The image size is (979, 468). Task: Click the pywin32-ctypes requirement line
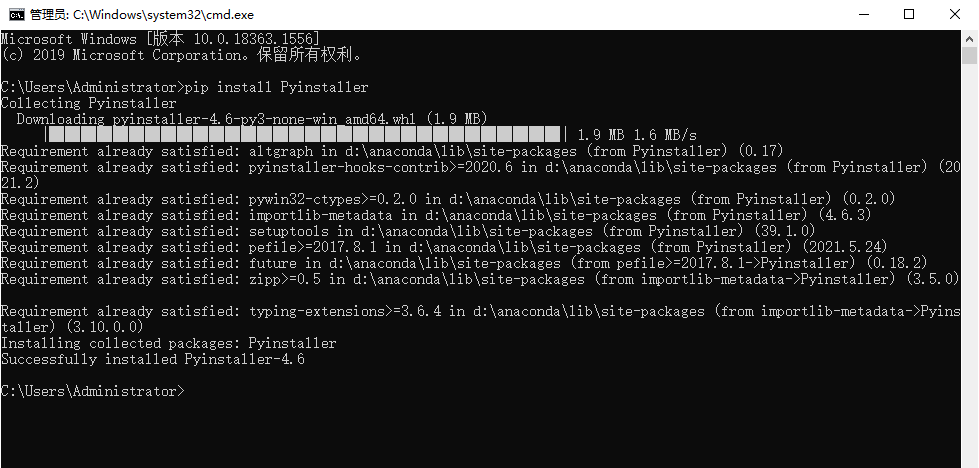[x=448, y=199]
